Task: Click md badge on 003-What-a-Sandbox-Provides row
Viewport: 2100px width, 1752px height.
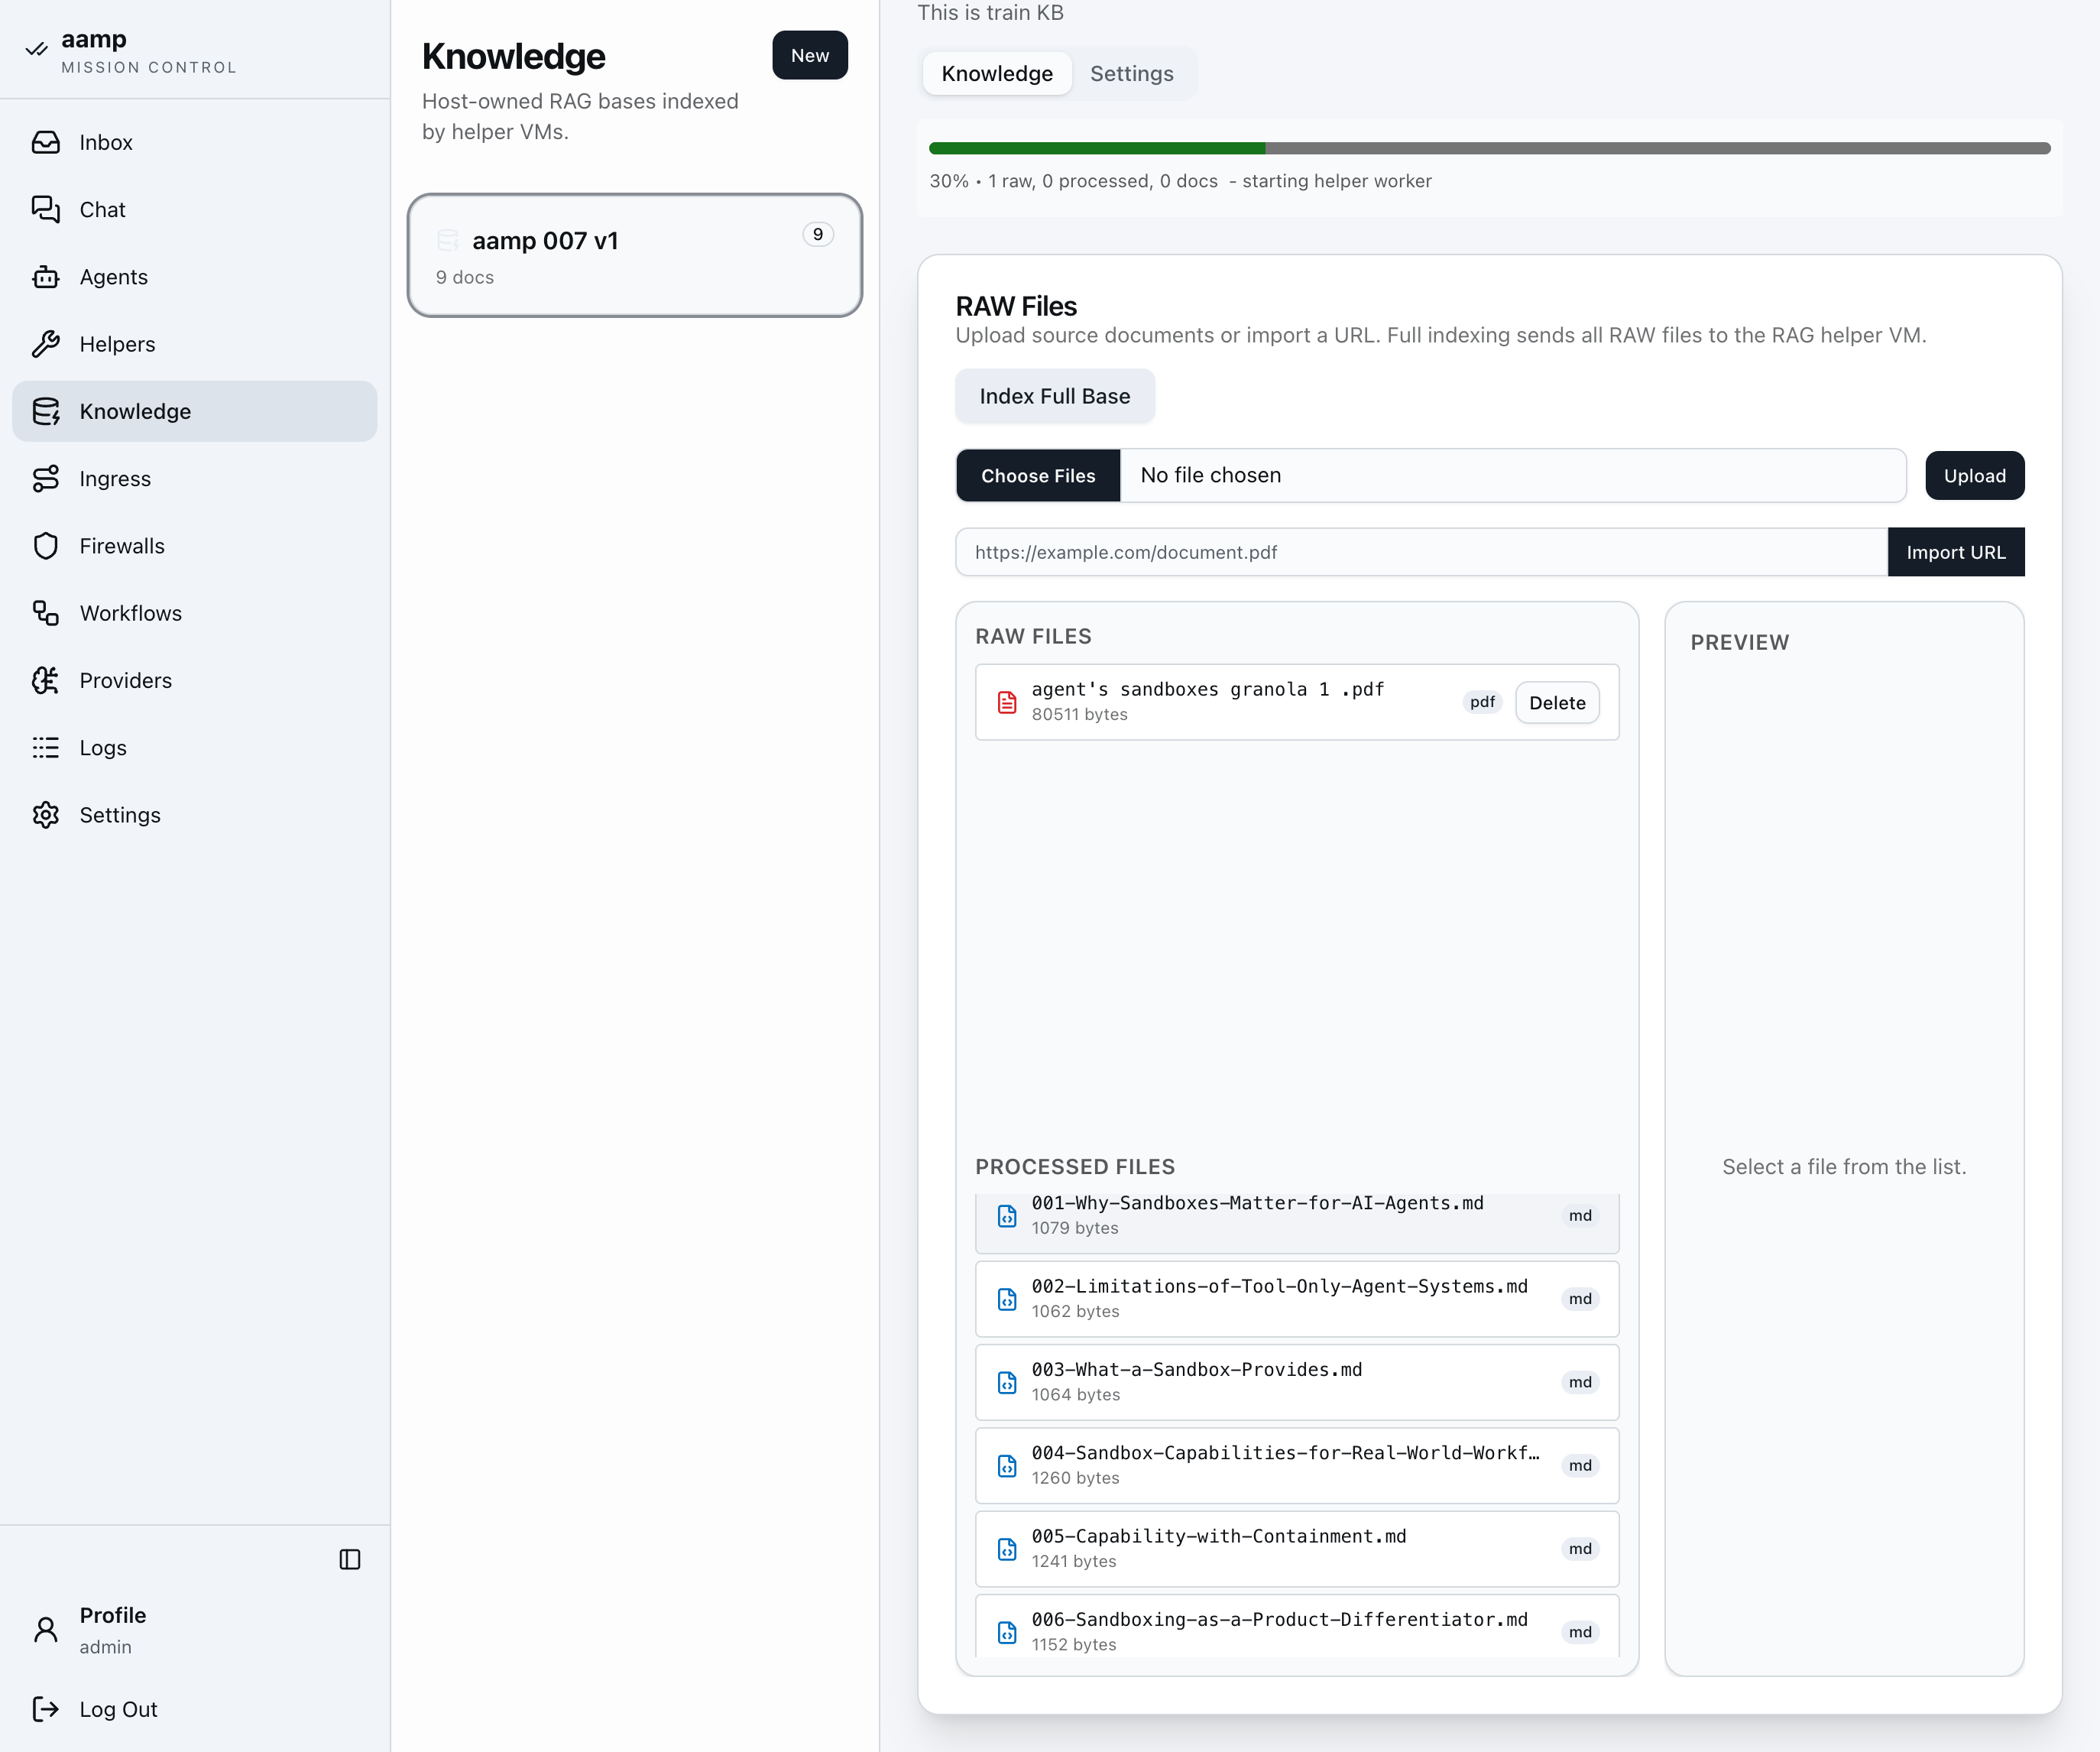Action: pos(1580,1382)
